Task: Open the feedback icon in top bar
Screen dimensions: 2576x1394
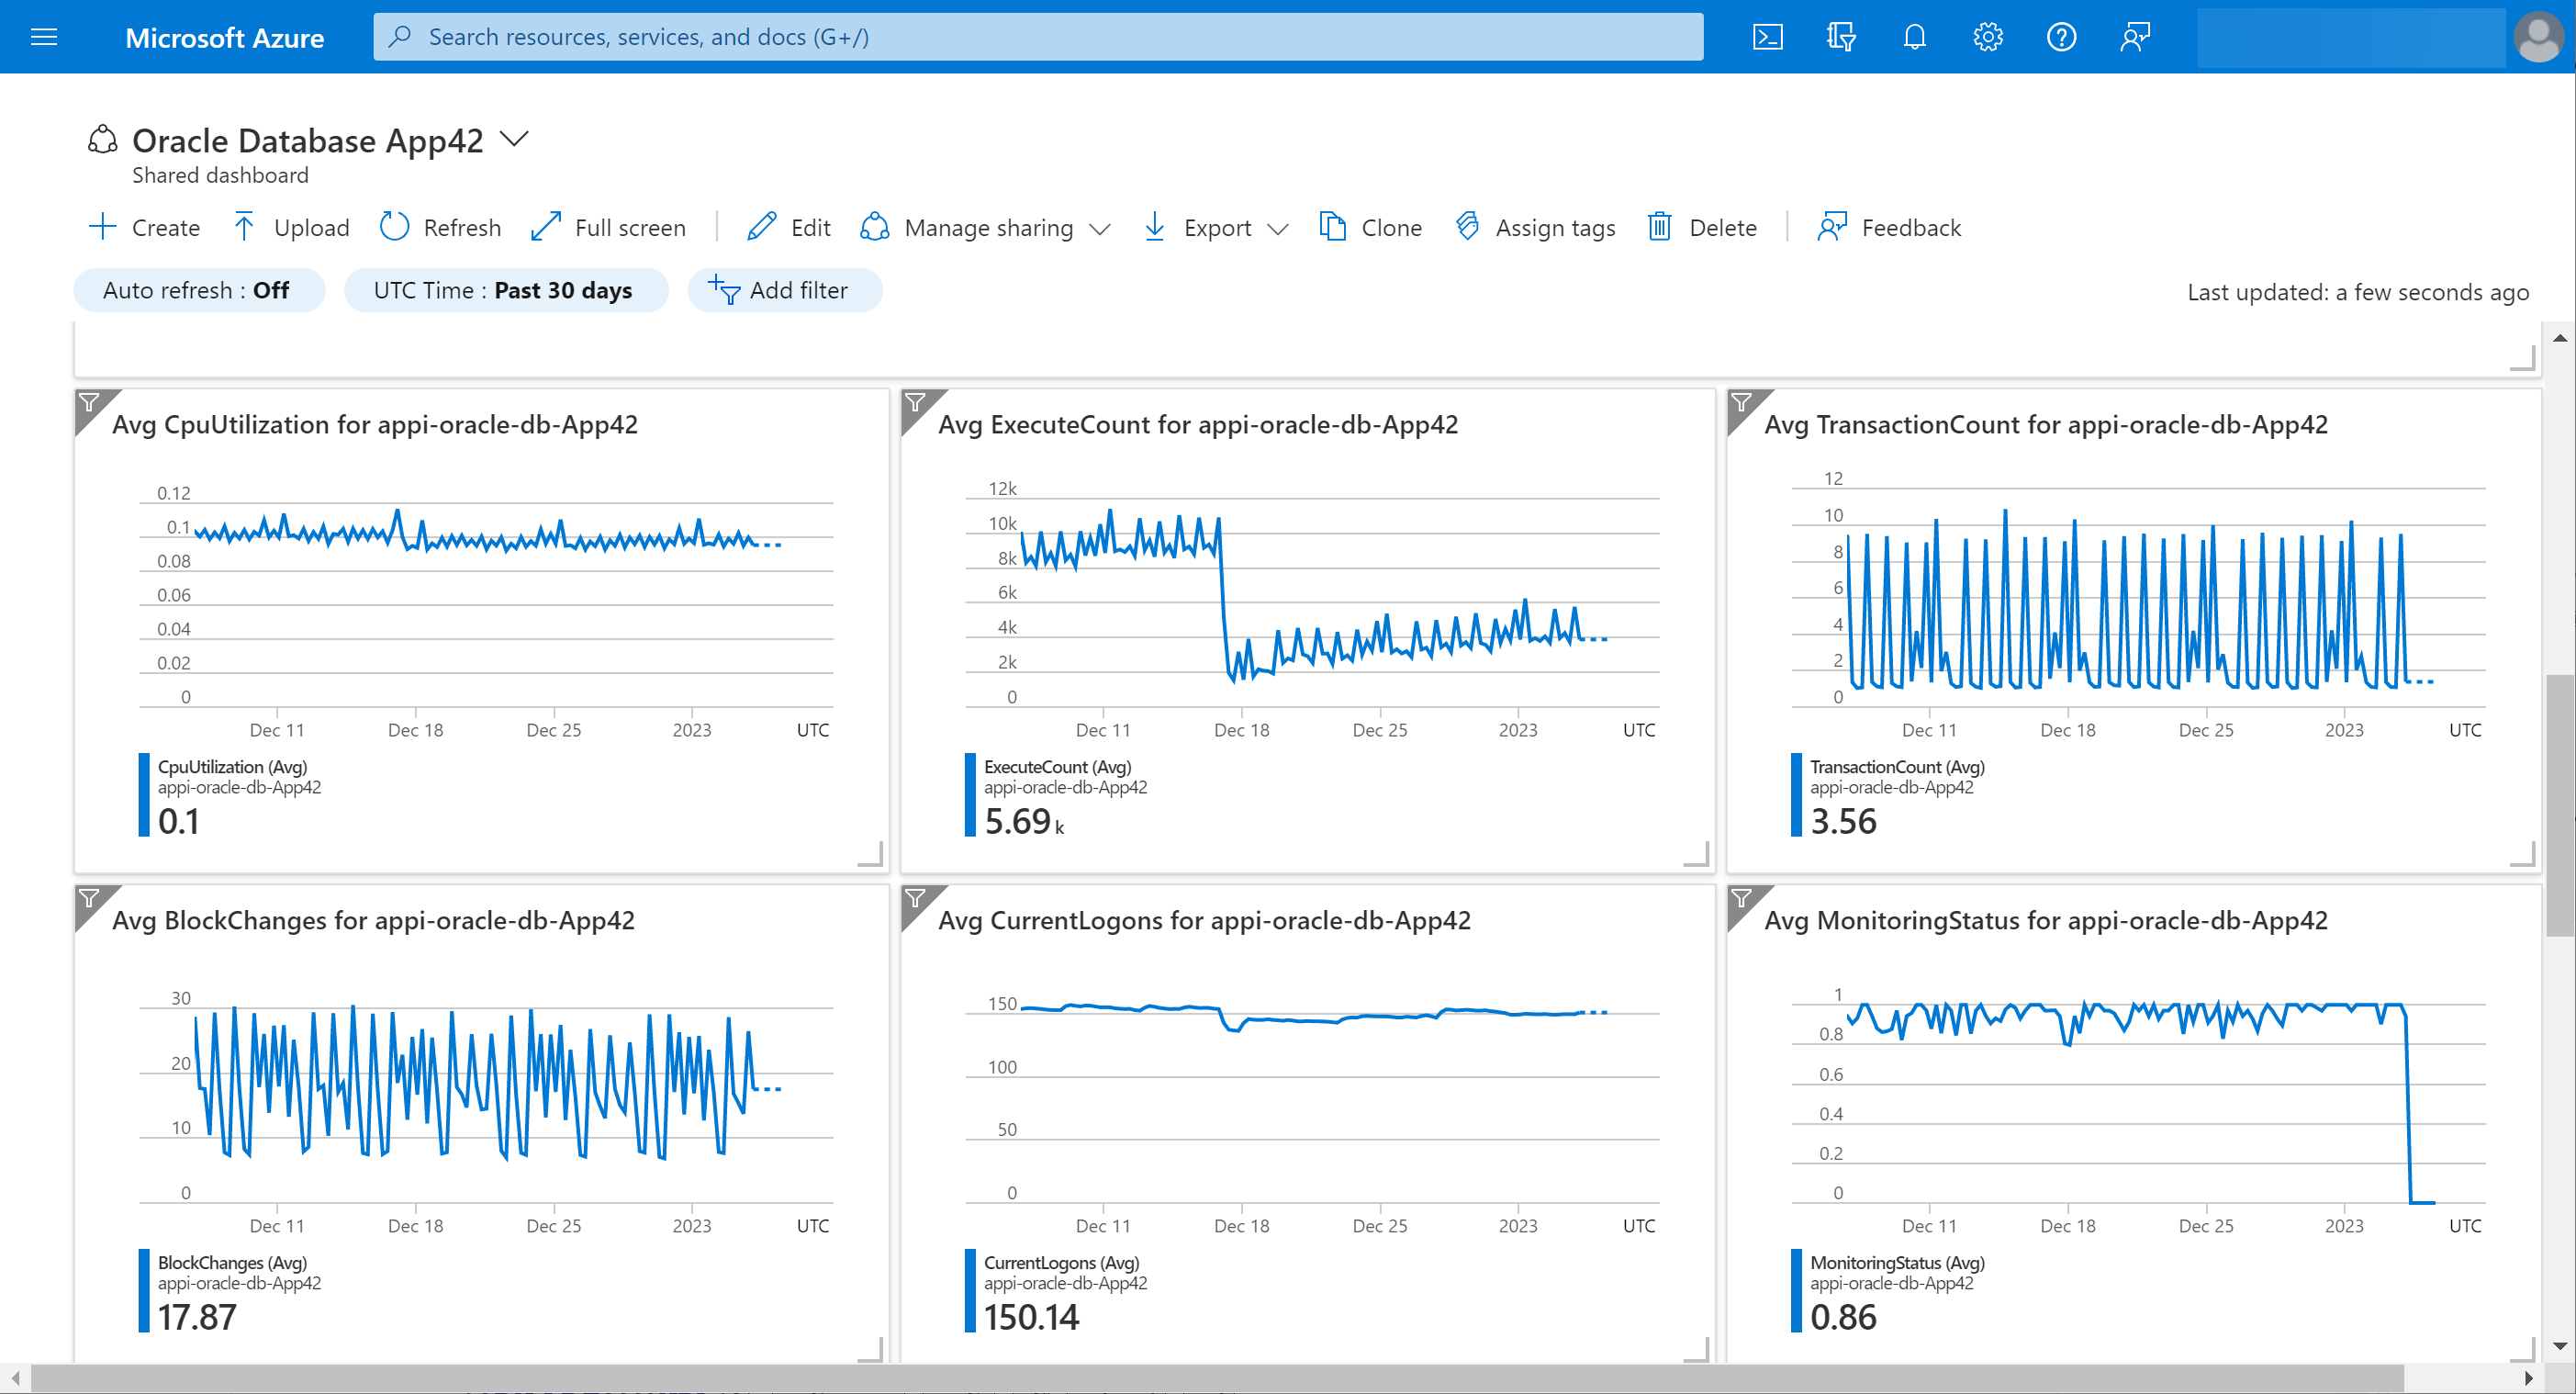Action: pos(2134,37)
